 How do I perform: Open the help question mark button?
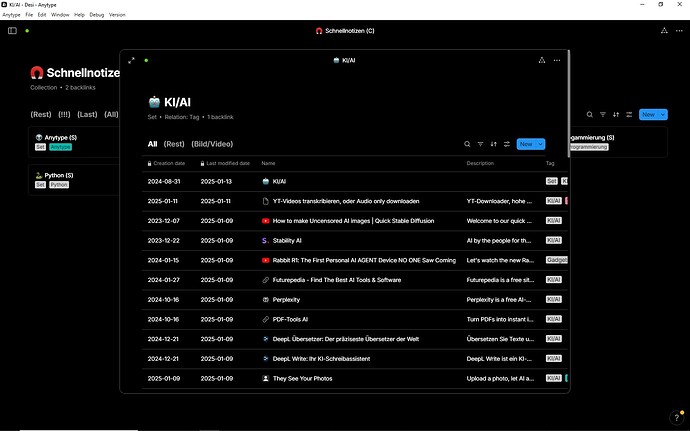click(677, 417)
